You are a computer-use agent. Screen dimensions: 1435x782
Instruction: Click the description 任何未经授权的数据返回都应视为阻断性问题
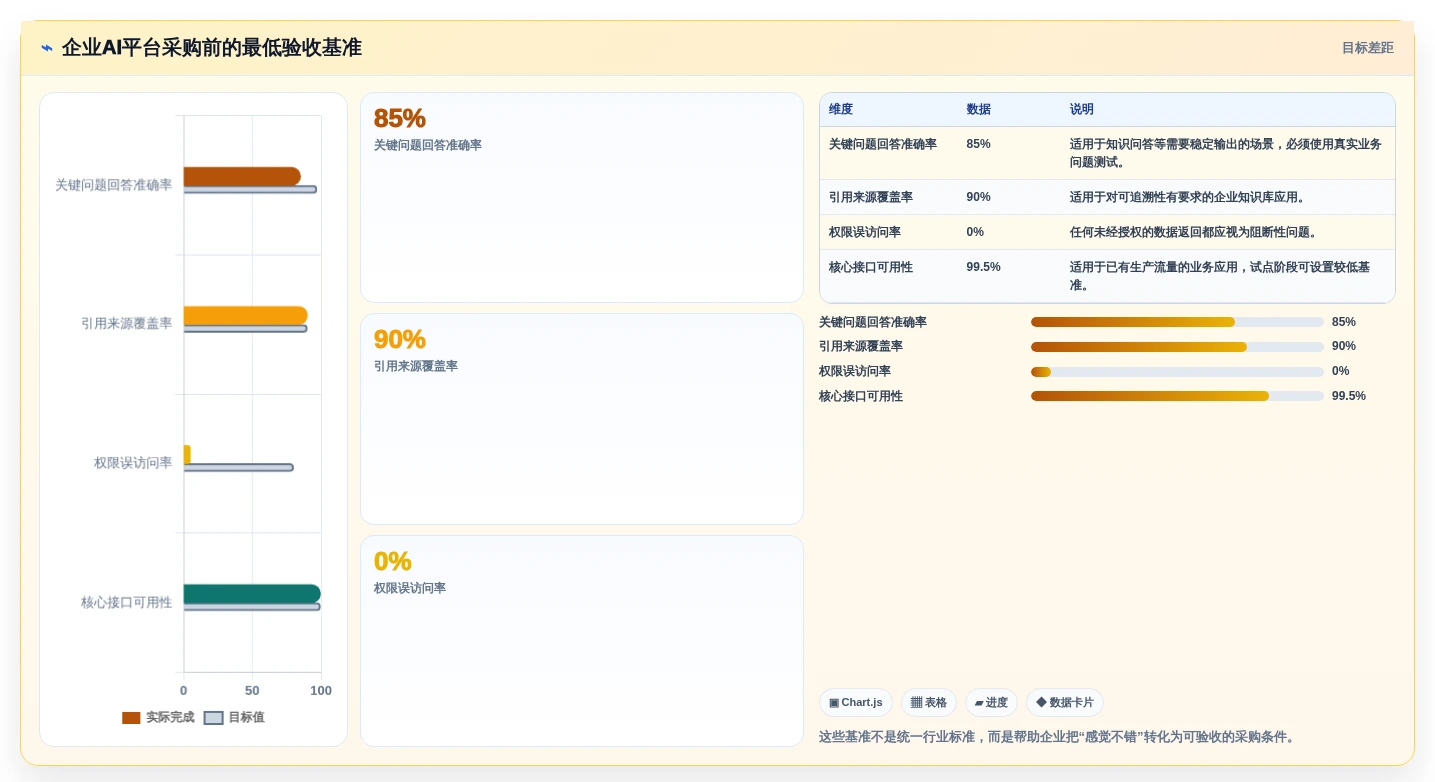[x=1195, y=232]
